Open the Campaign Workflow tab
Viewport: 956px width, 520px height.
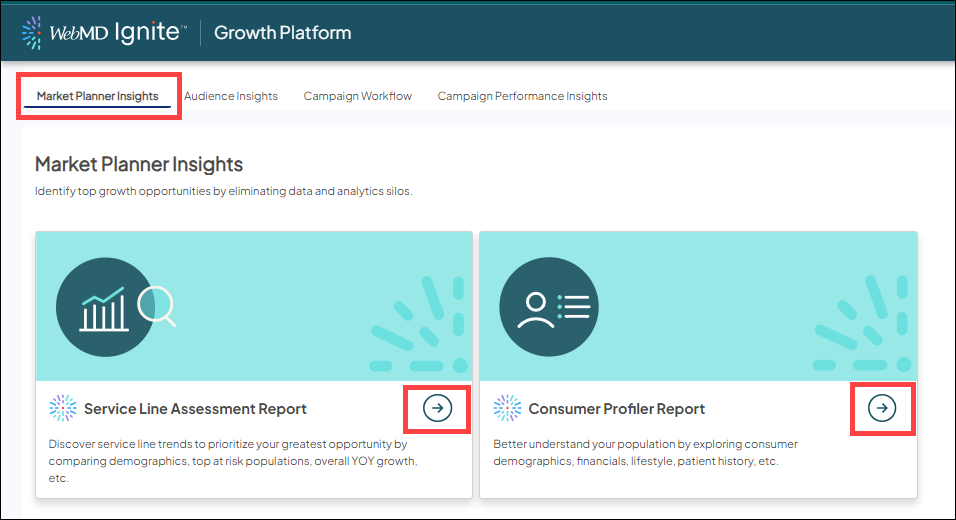[357, 96]
